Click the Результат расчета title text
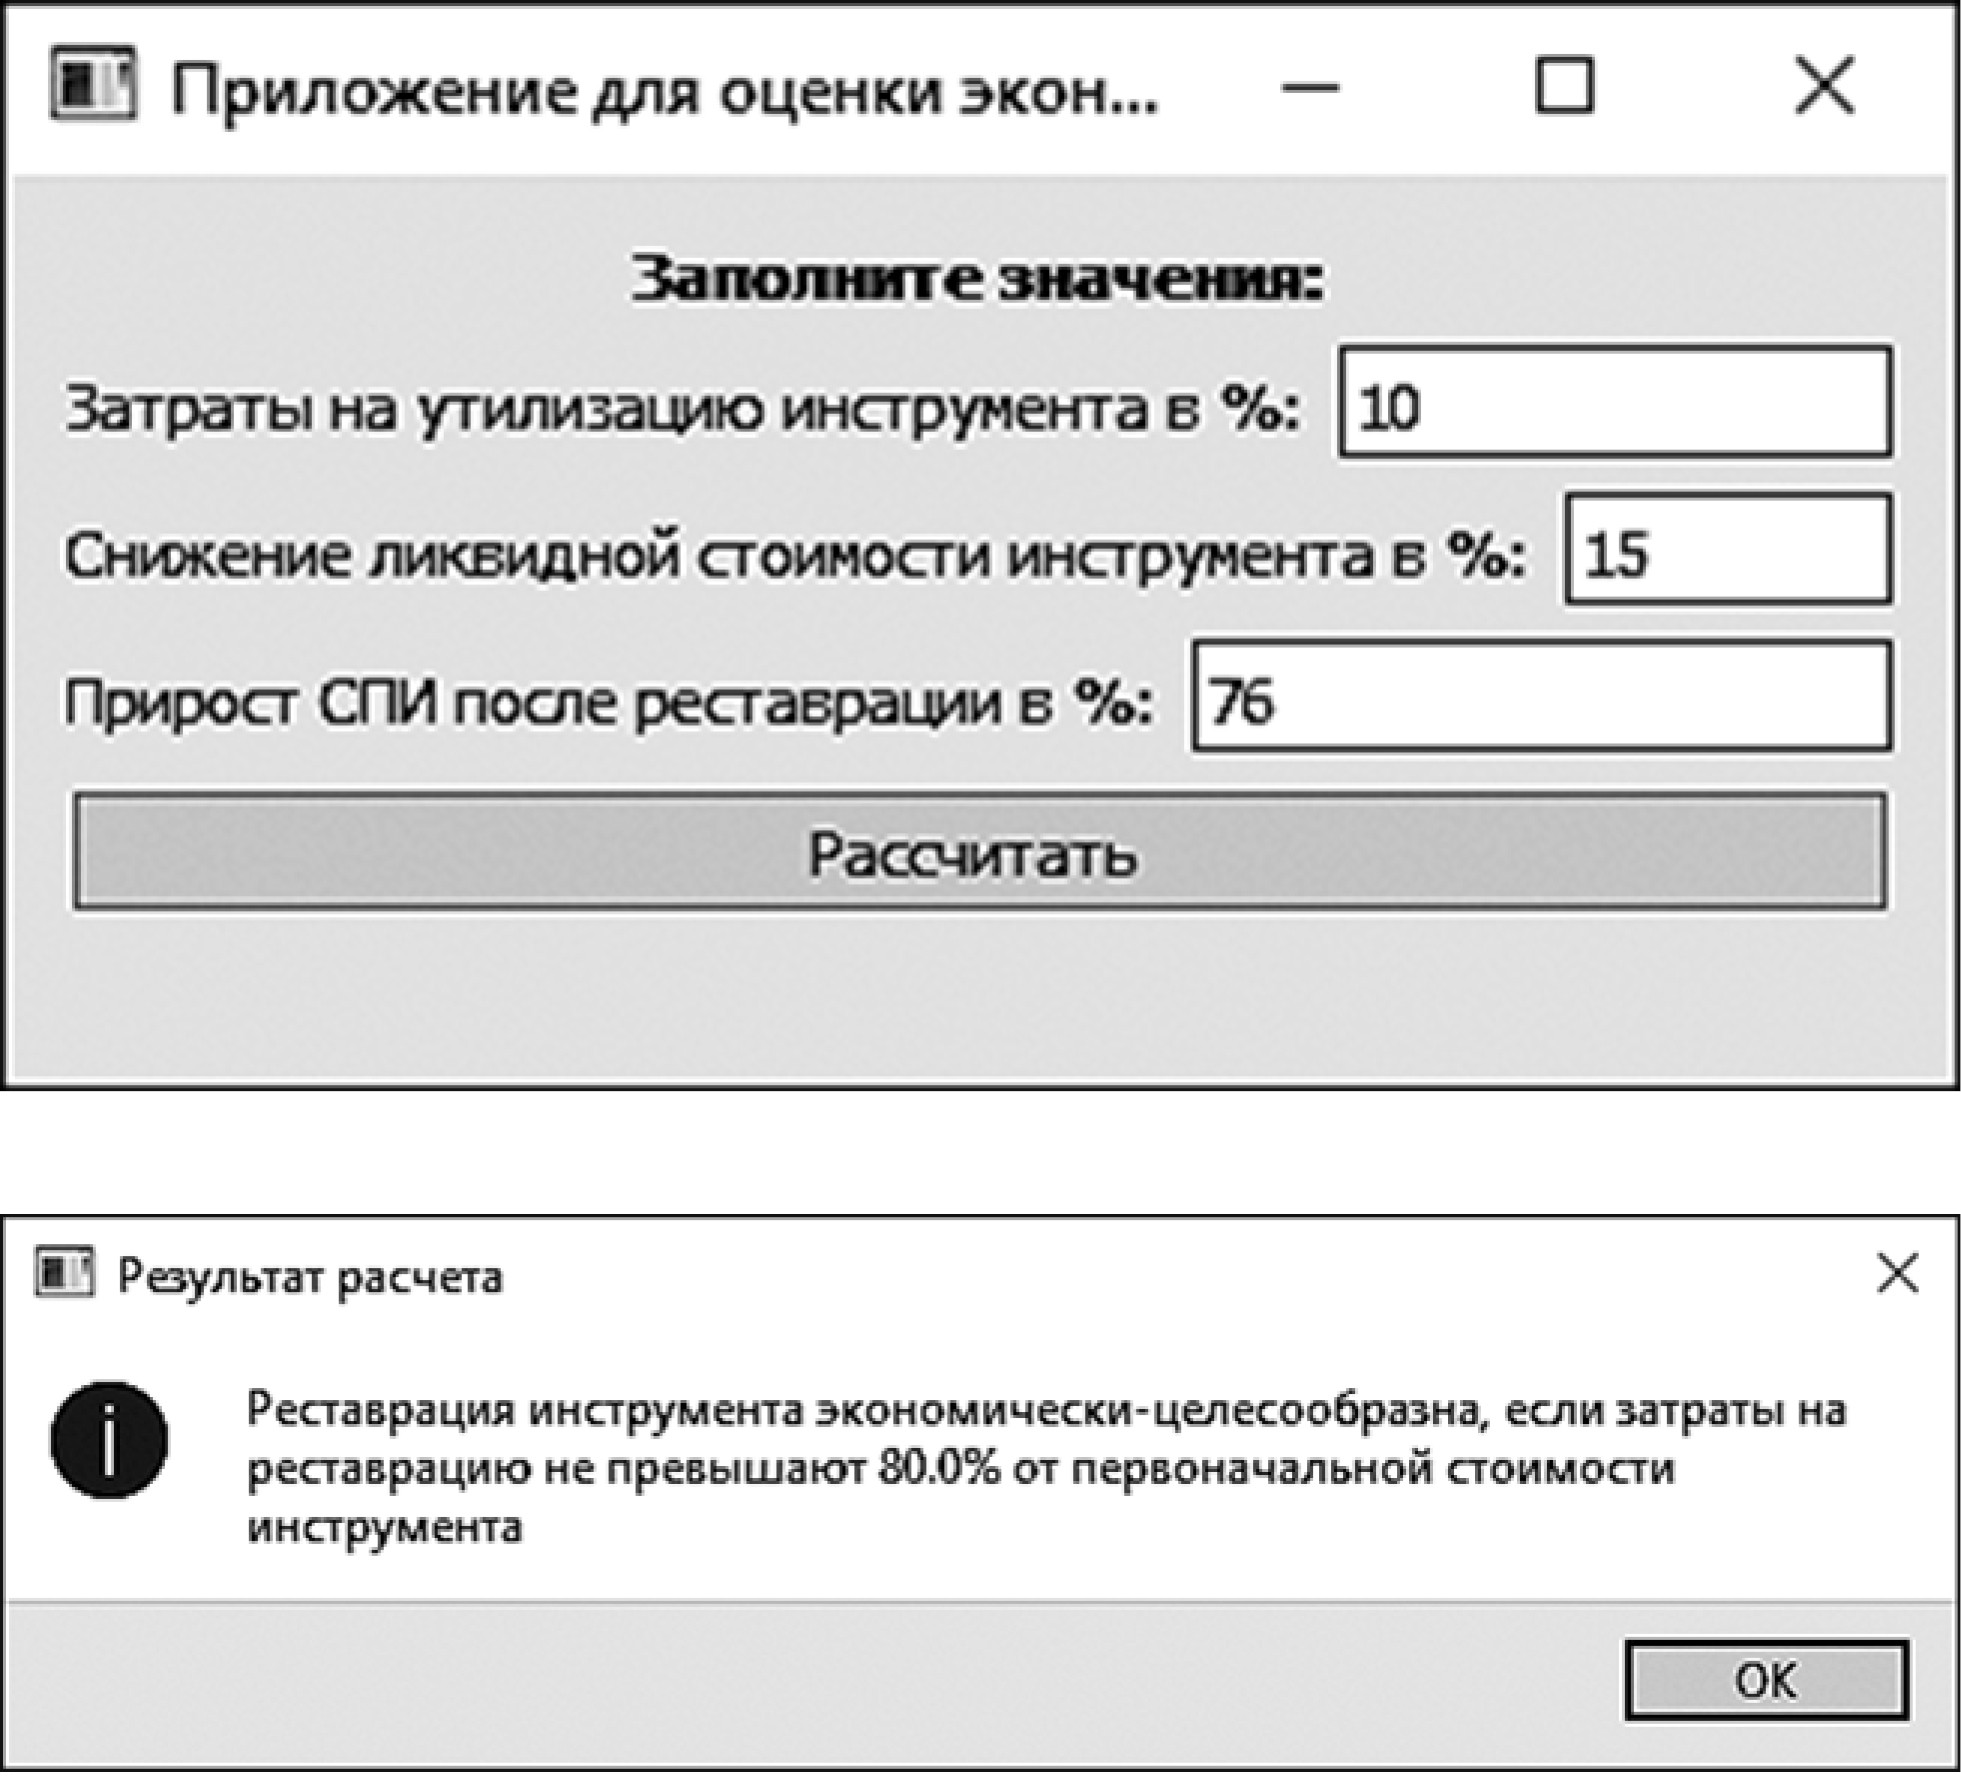This screenshot has width=1961, height=1782. (310, 1278)
